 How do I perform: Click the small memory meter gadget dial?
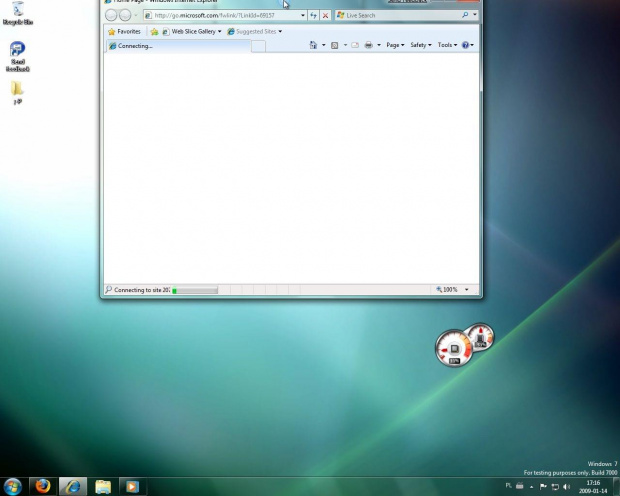point(482,336)
